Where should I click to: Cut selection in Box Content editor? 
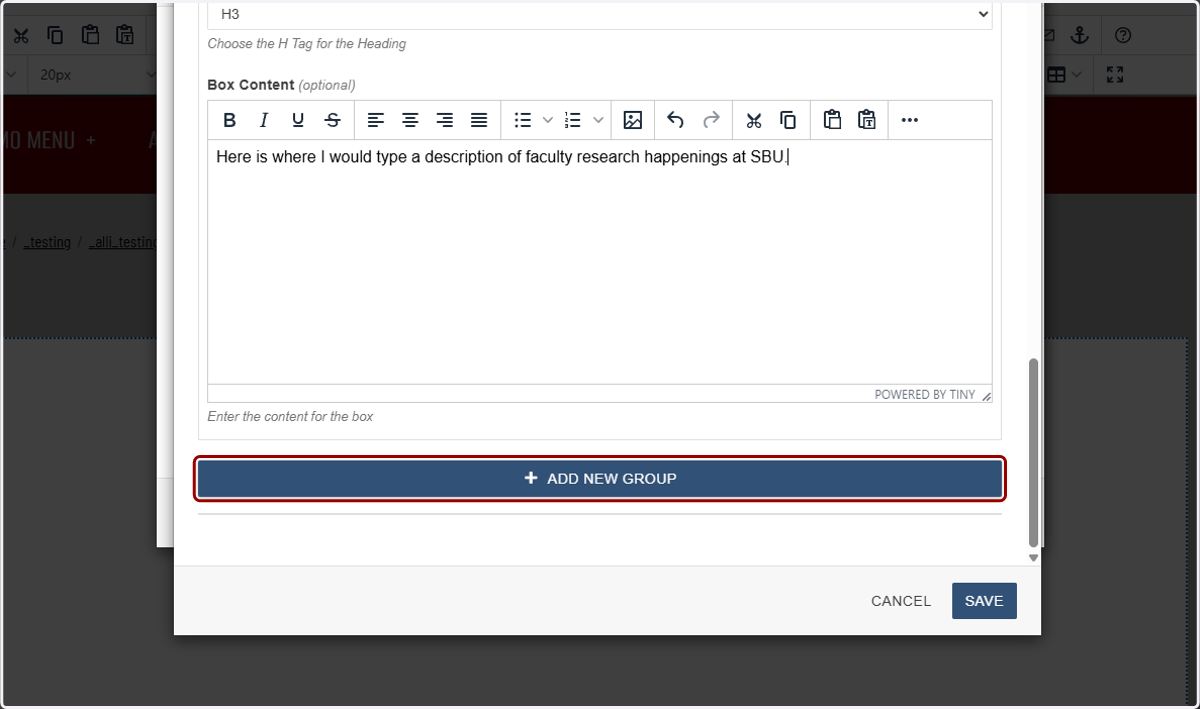(x=754, y=120)
